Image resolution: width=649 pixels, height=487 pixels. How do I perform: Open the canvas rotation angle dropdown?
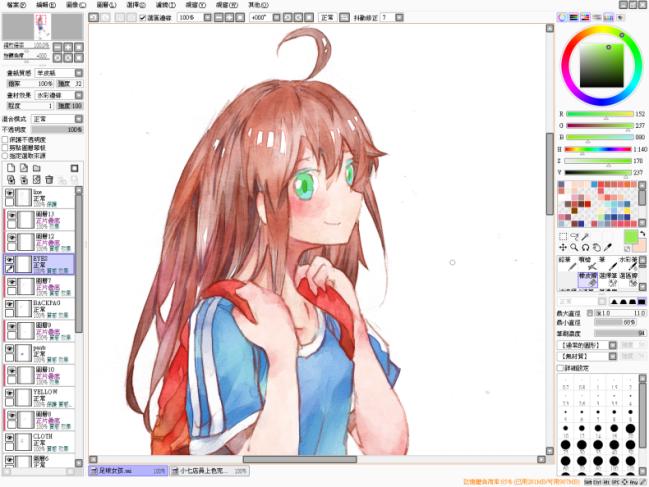tap(276, 17)
